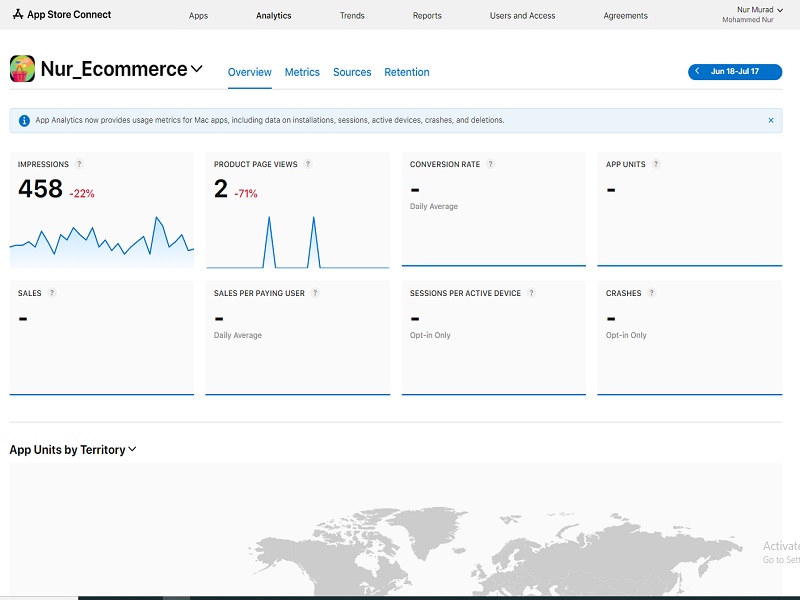The height and width of the screenshot is (600, 800).
Task: Open Sales Per Paying User help icon
Action: pos(315,293)
